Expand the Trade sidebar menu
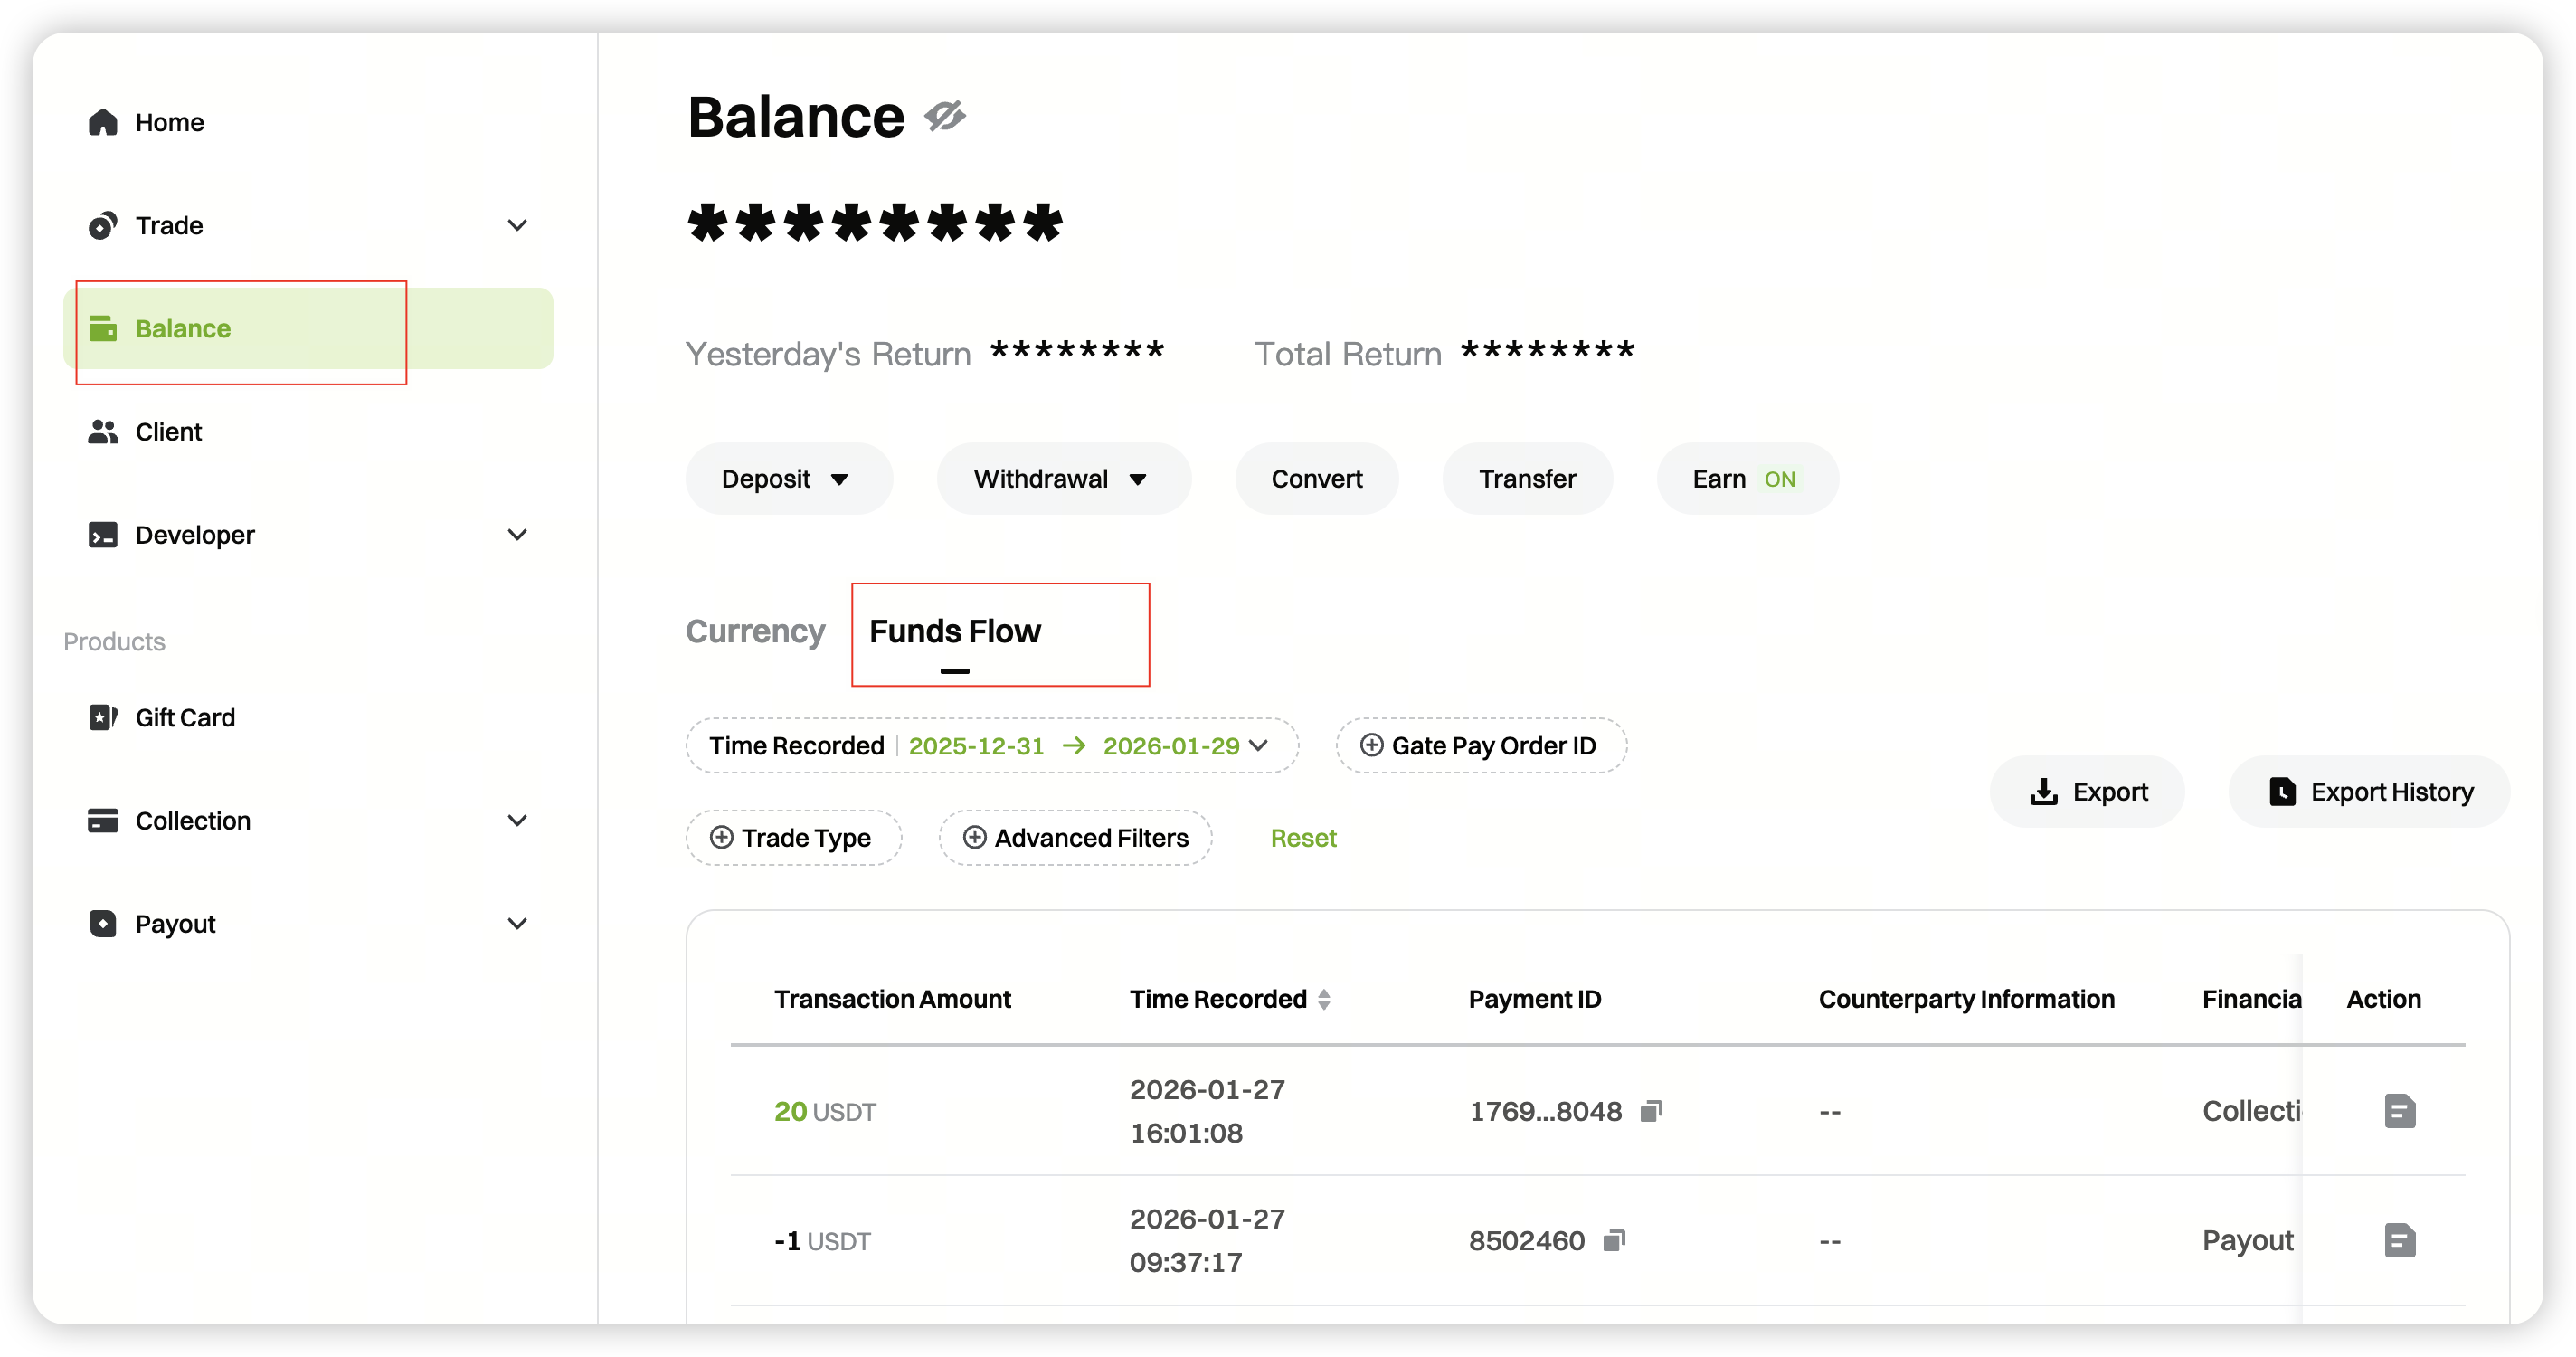This screenshot has height=1357, width=2576. pyautogui.click(x=516, y=226)
